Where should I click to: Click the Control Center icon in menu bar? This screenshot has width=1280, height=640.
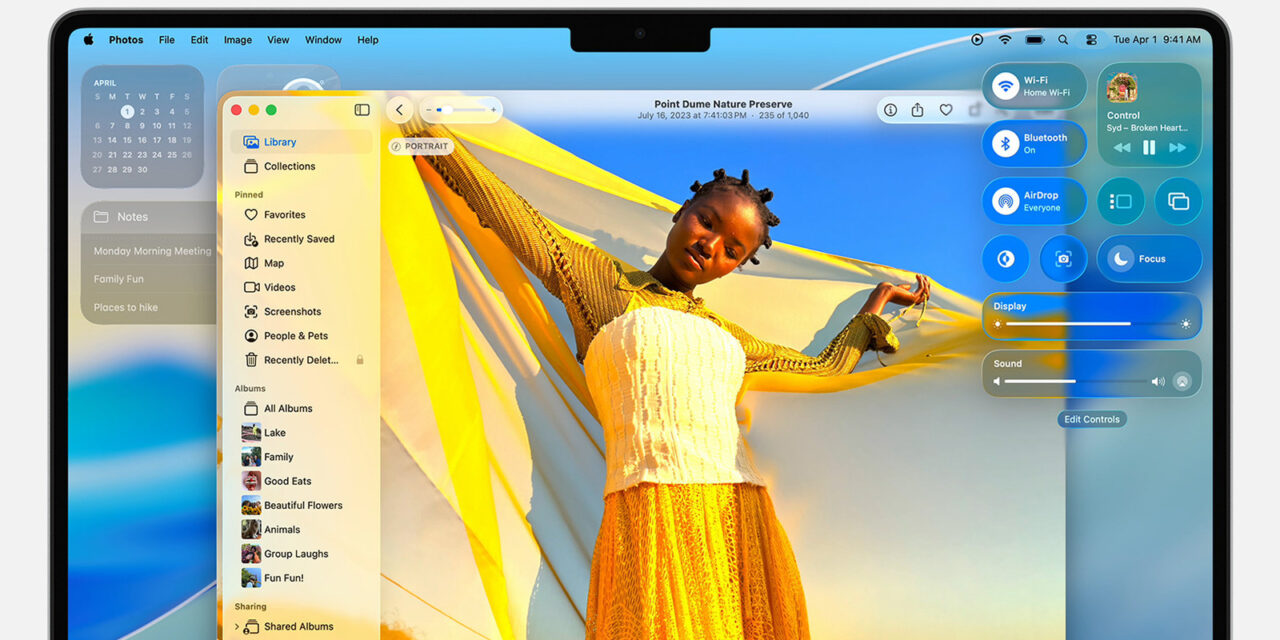click(x=1091, y=40)
